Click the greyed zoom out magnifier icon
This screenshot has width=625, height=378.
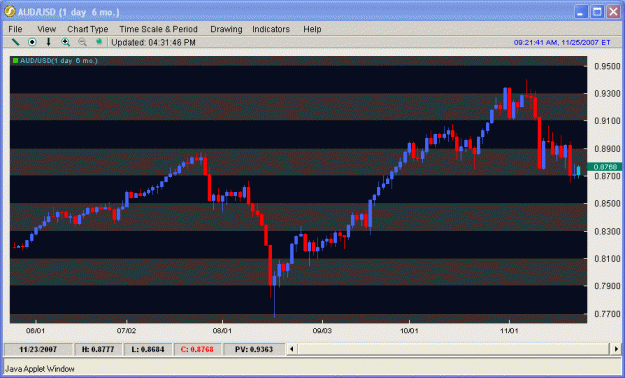click(x=82, y=42)
